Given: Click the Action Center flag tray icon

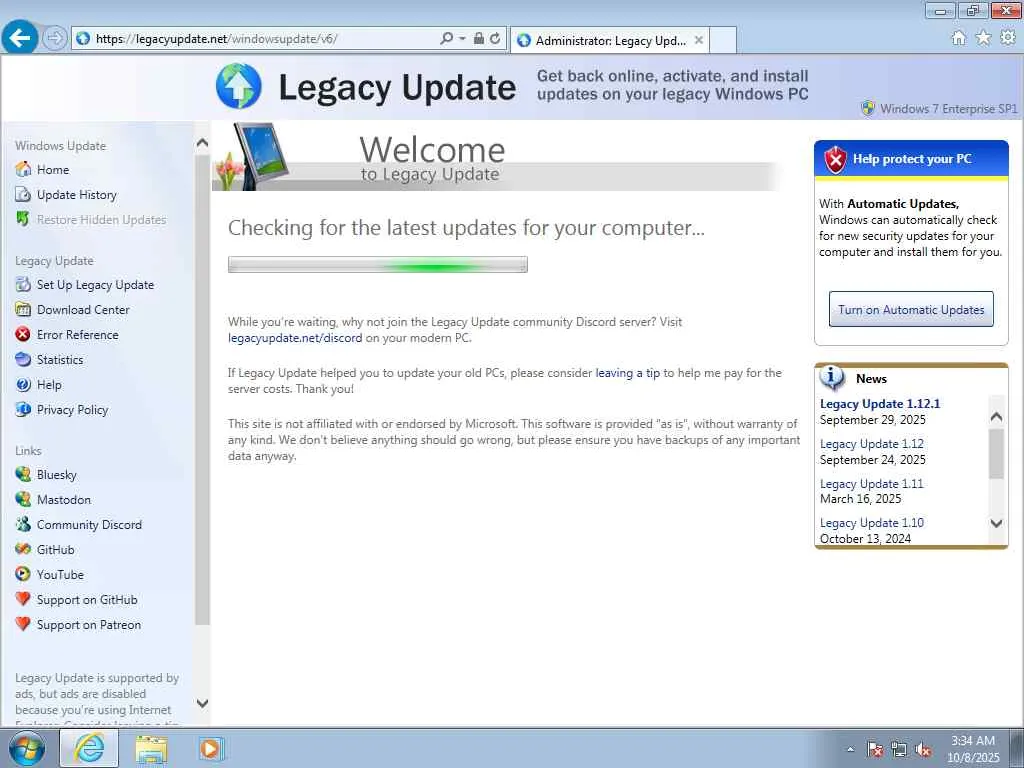Looking at the screenshot, I should pyautogui.click(x=875, y=750).
